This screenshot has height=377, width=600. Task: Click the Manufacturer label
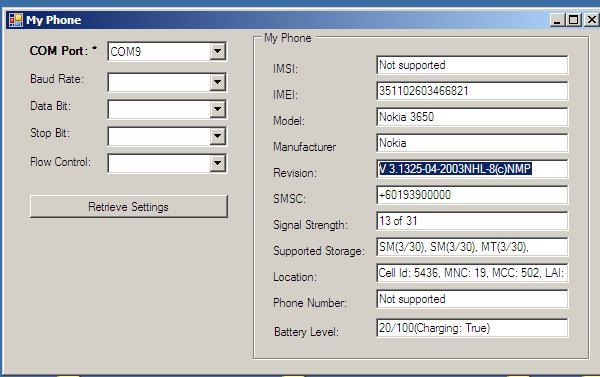305,147
